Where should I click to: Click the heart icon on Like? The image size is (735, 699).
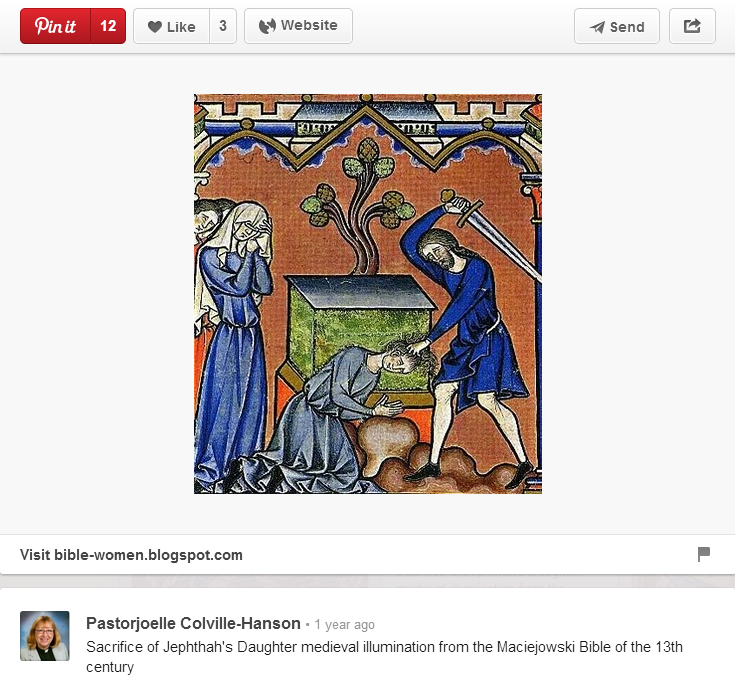click(155, 27)
